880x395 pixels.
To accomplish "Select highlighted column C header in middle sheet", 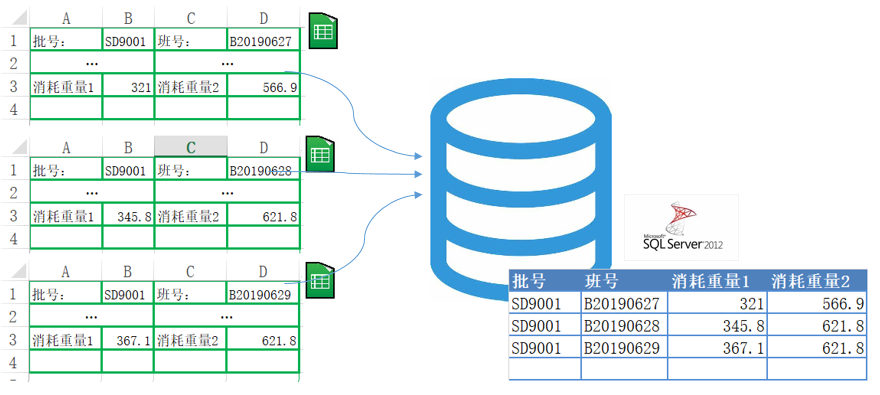I will tap(191, 147).
